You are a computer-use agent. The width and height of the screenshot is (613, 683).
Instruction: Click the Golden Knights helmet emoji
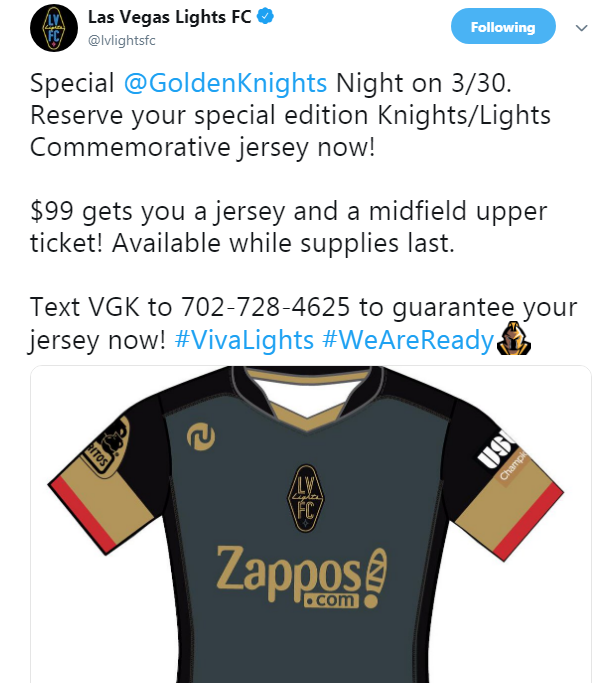514,338
